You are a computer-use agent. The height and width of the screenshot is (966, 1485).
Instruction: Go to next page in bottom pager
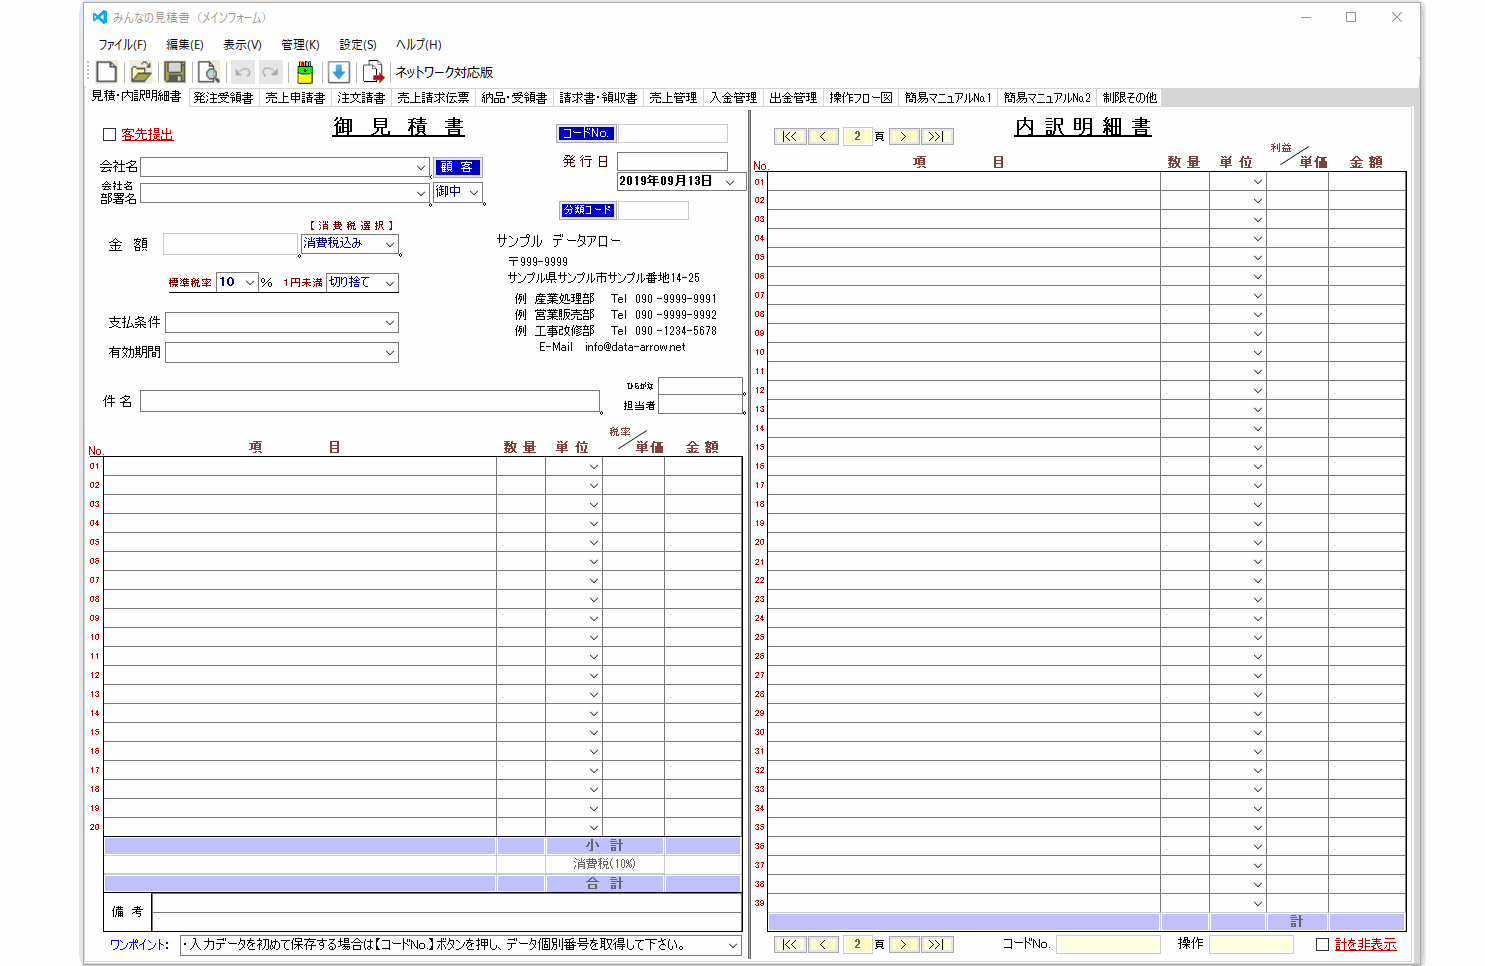903,944
